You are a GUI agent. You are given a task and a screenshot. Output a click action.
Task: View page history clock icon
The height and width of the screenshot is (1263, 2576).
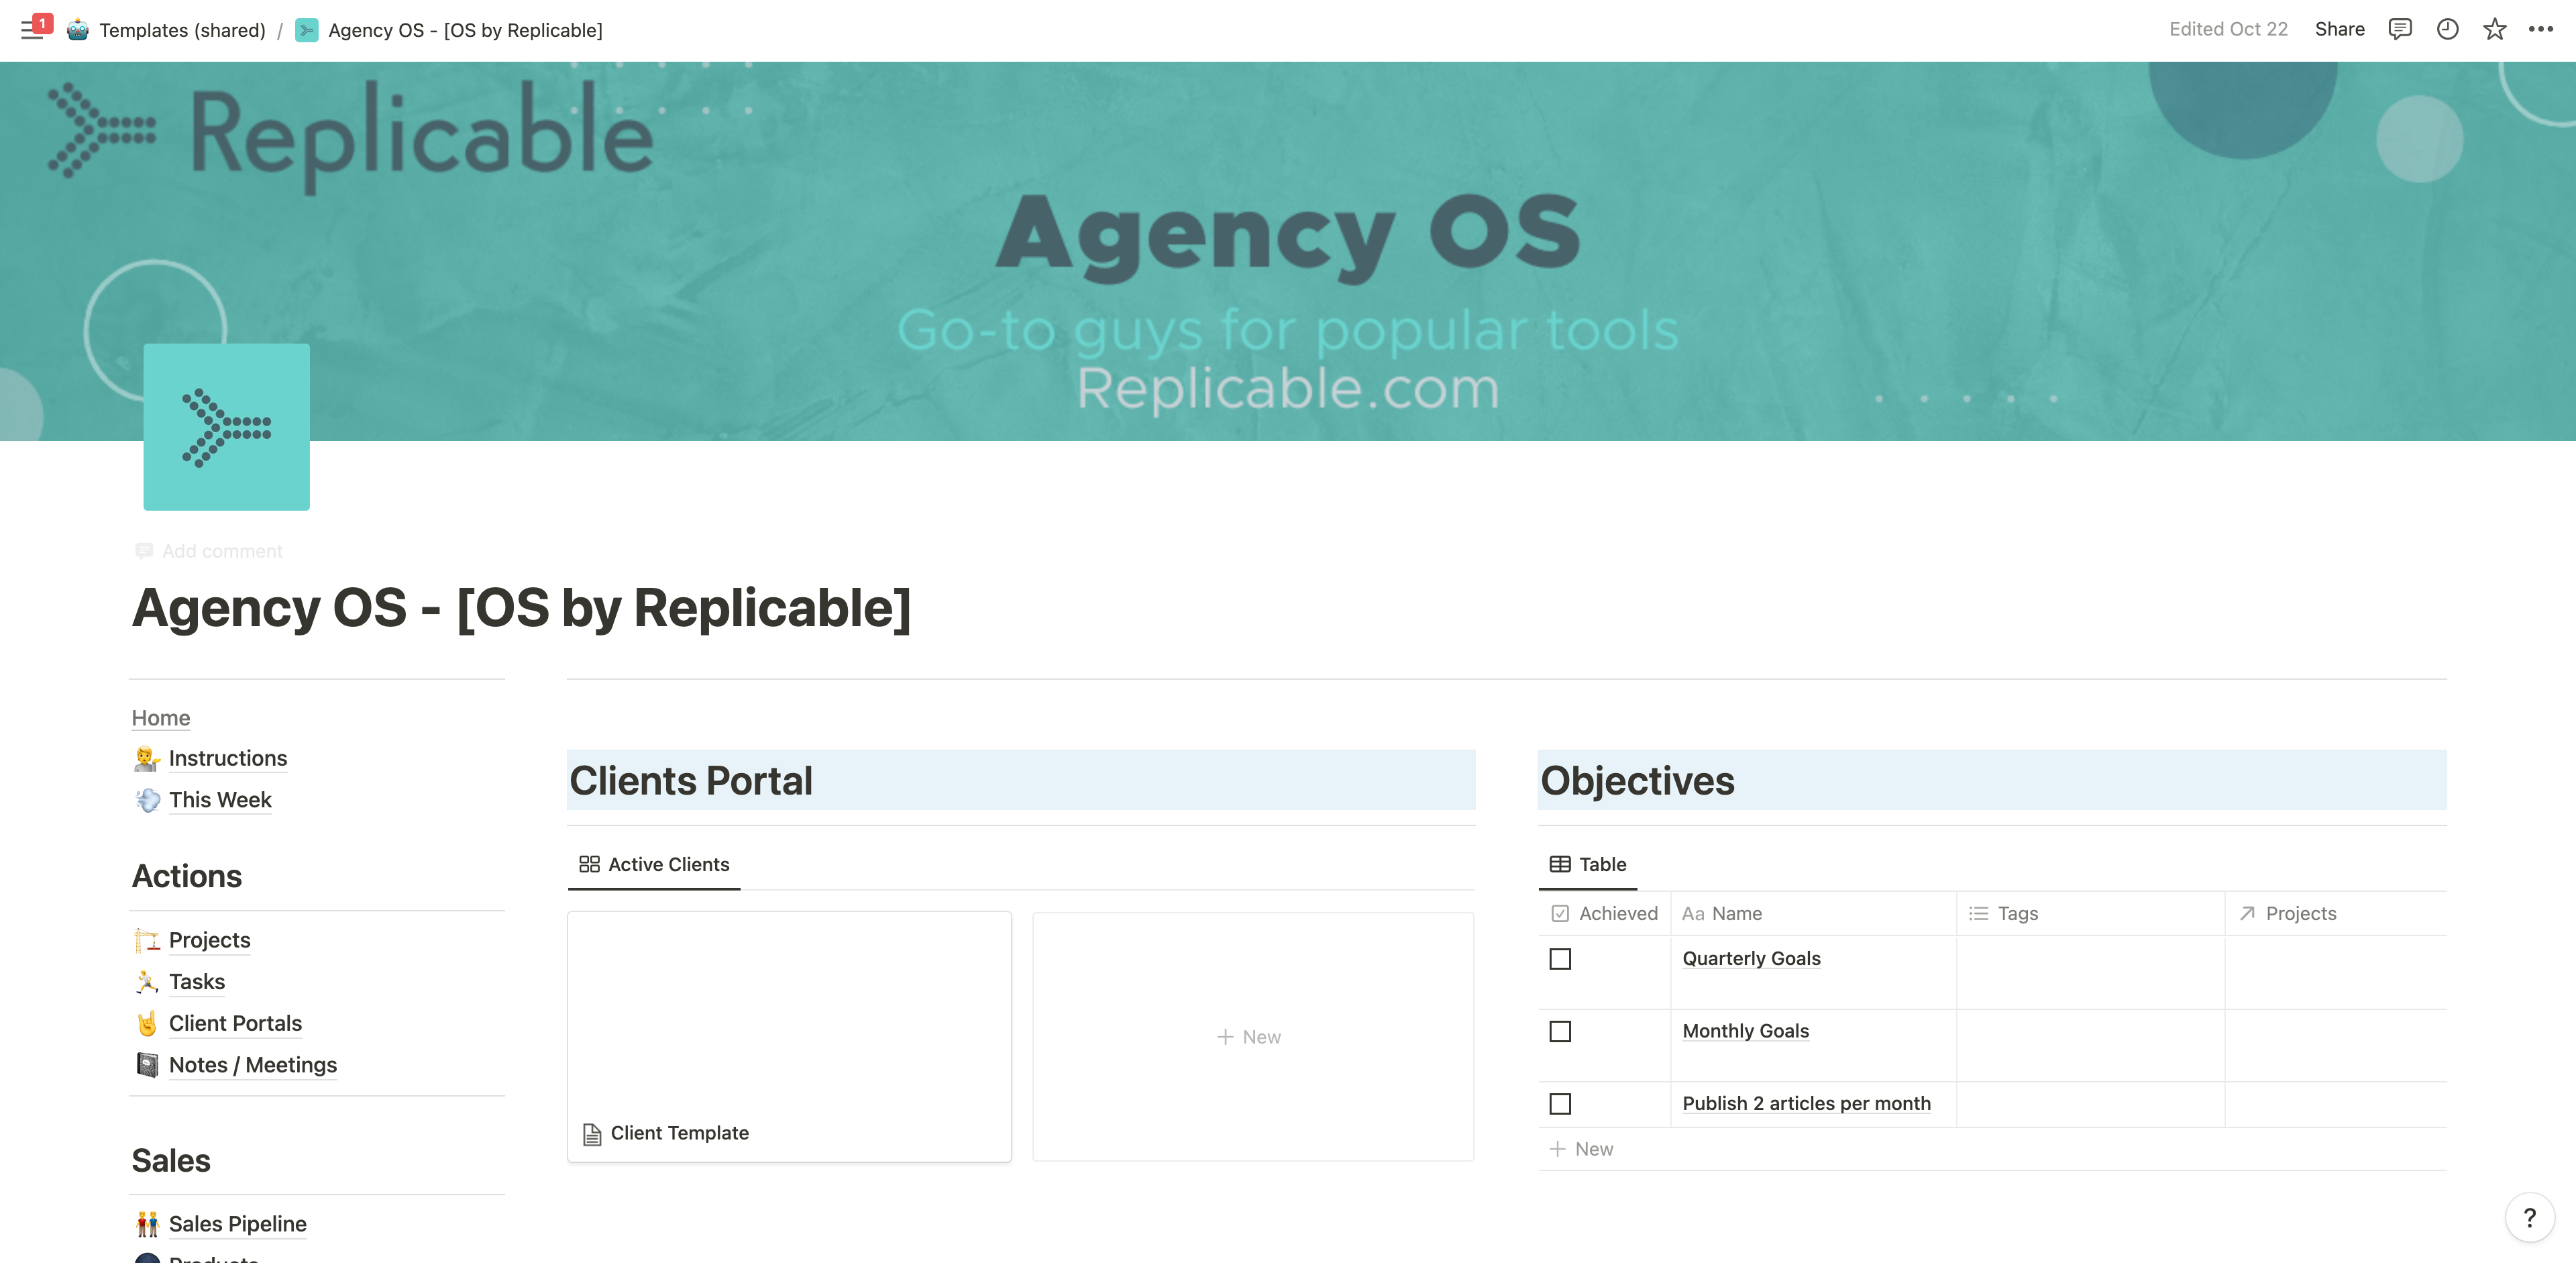(x=2447, y=29)
